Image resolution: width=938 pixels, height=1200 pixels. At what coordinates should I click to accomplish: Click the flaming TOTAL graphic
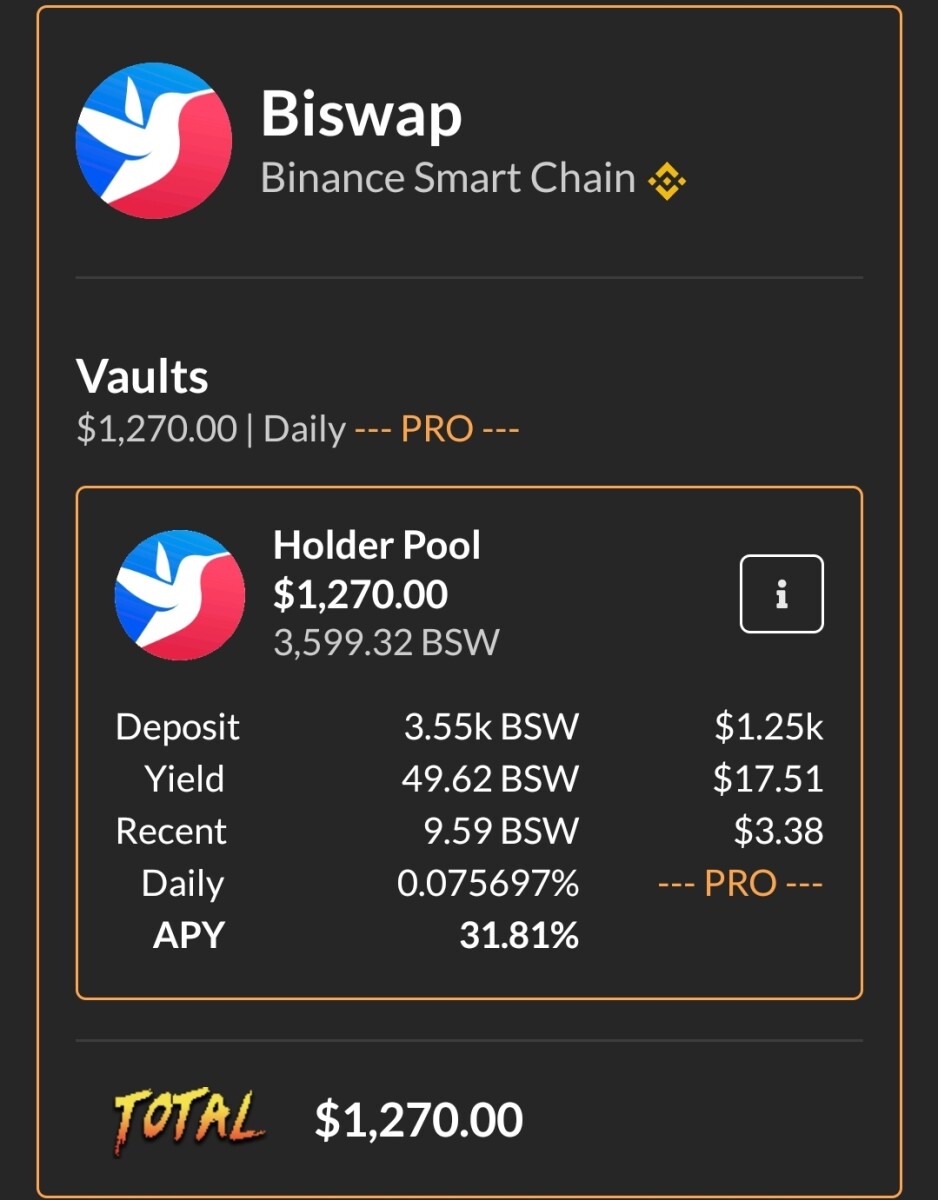coord(190,1118)
